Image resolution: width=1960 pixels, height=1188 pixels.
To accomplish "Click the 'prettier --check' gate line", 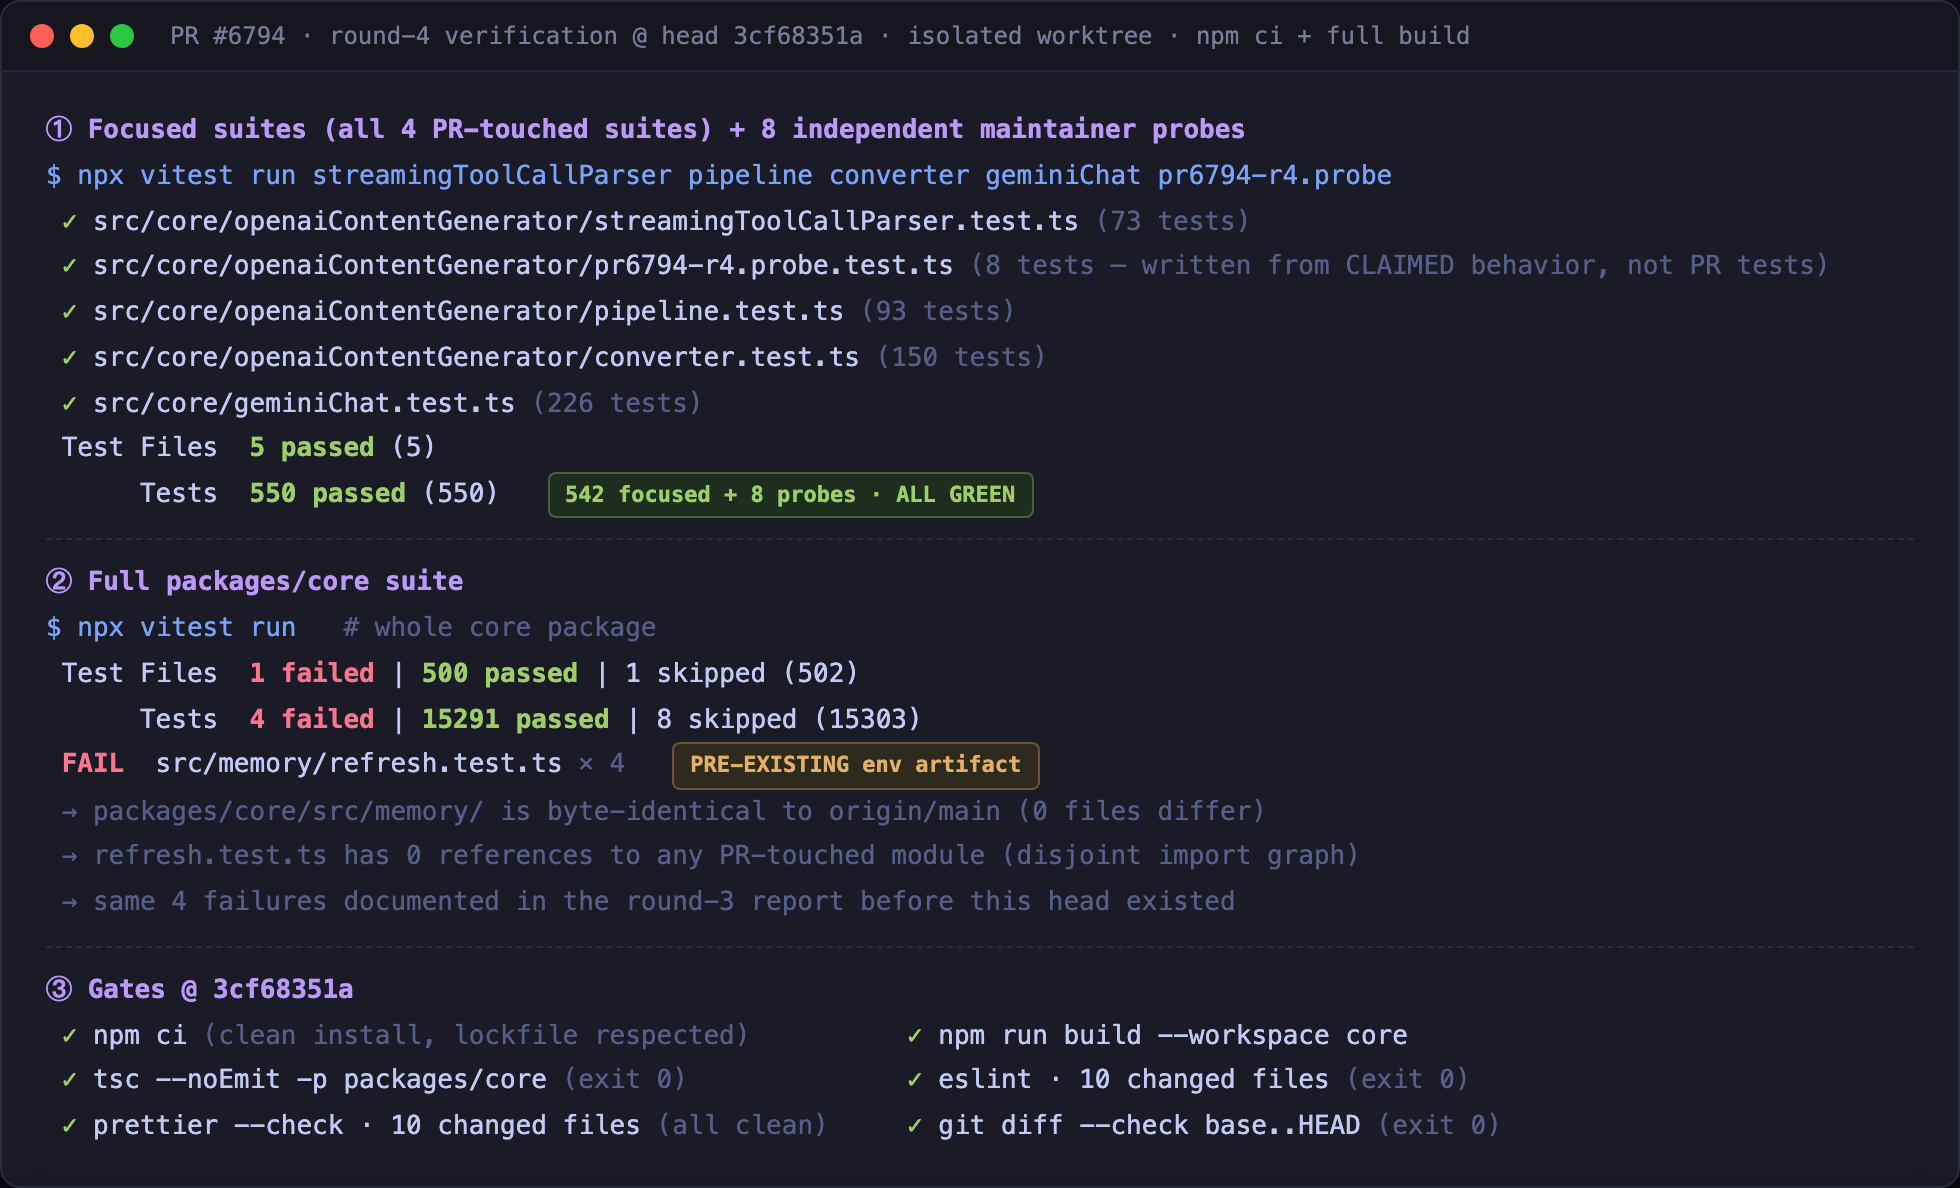I will 444,1125.
